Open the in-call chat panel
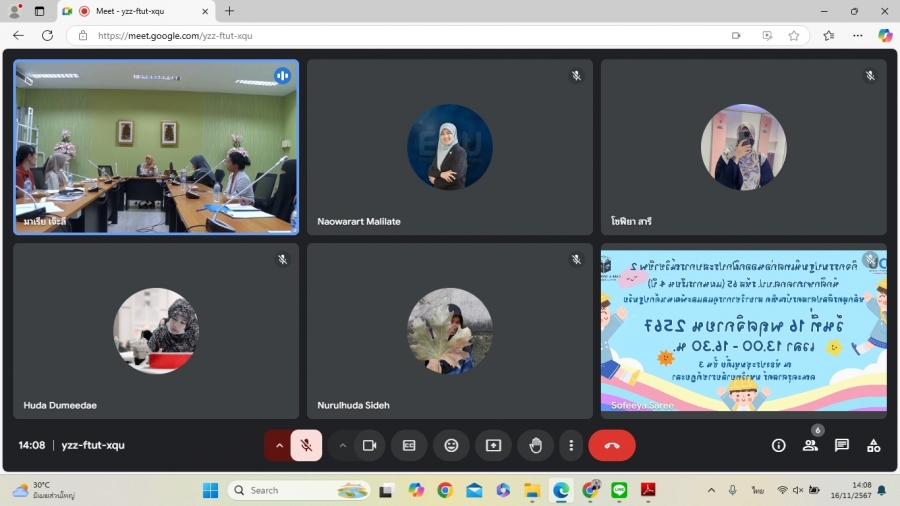Screen dimensions: 900x506 842,445
